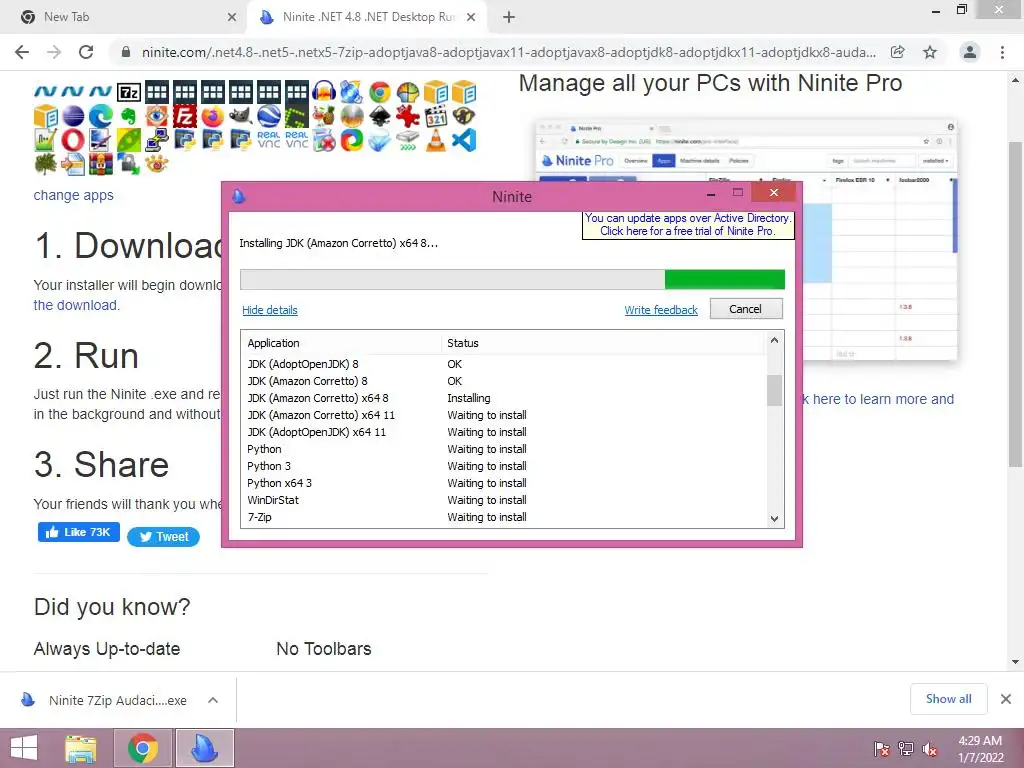The image size is (1024, 768).
Task: Reload the Ninite page
Action: (86, 52)
